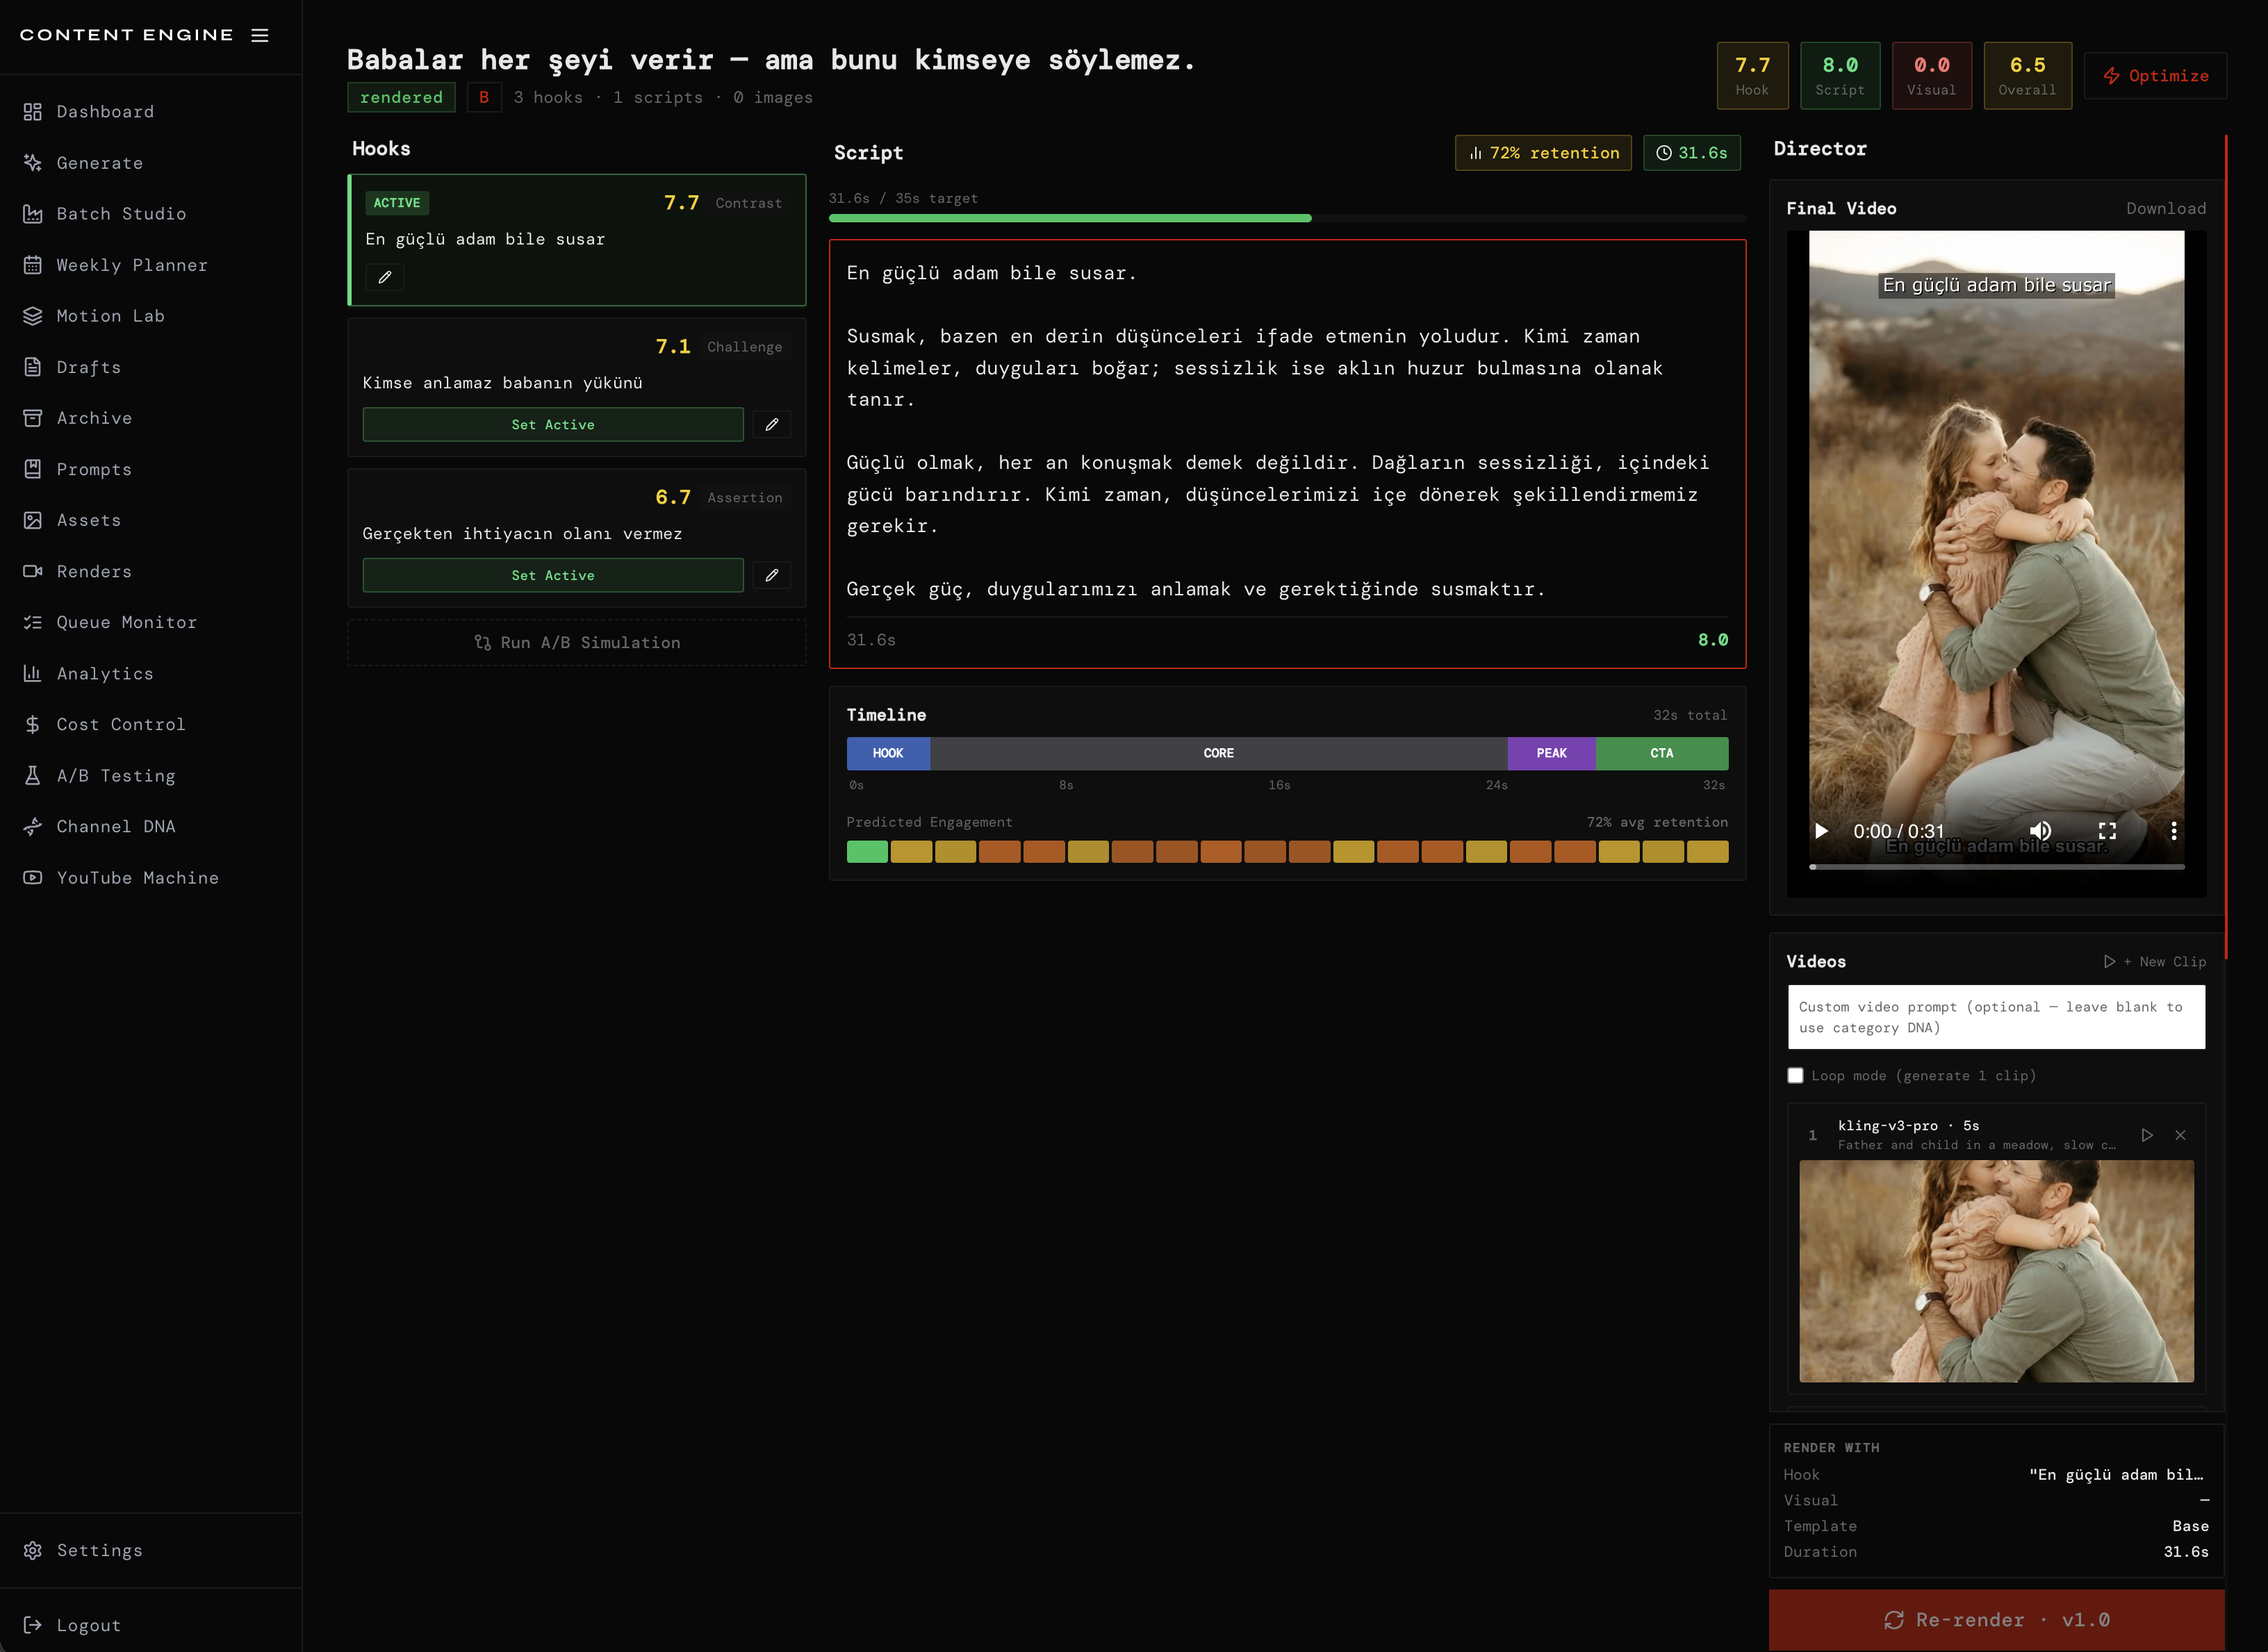Remove the kling-v3-pro clip

(x=2180, y=1135)
